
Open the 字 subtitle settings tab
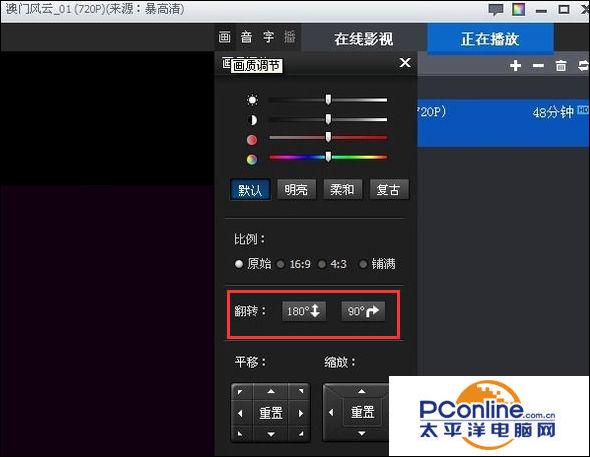268,37
